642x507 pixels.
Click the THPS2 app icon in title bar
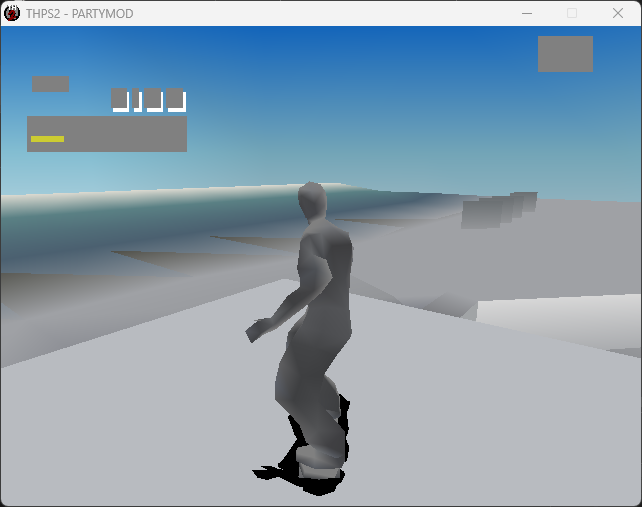tap(12, 14)
